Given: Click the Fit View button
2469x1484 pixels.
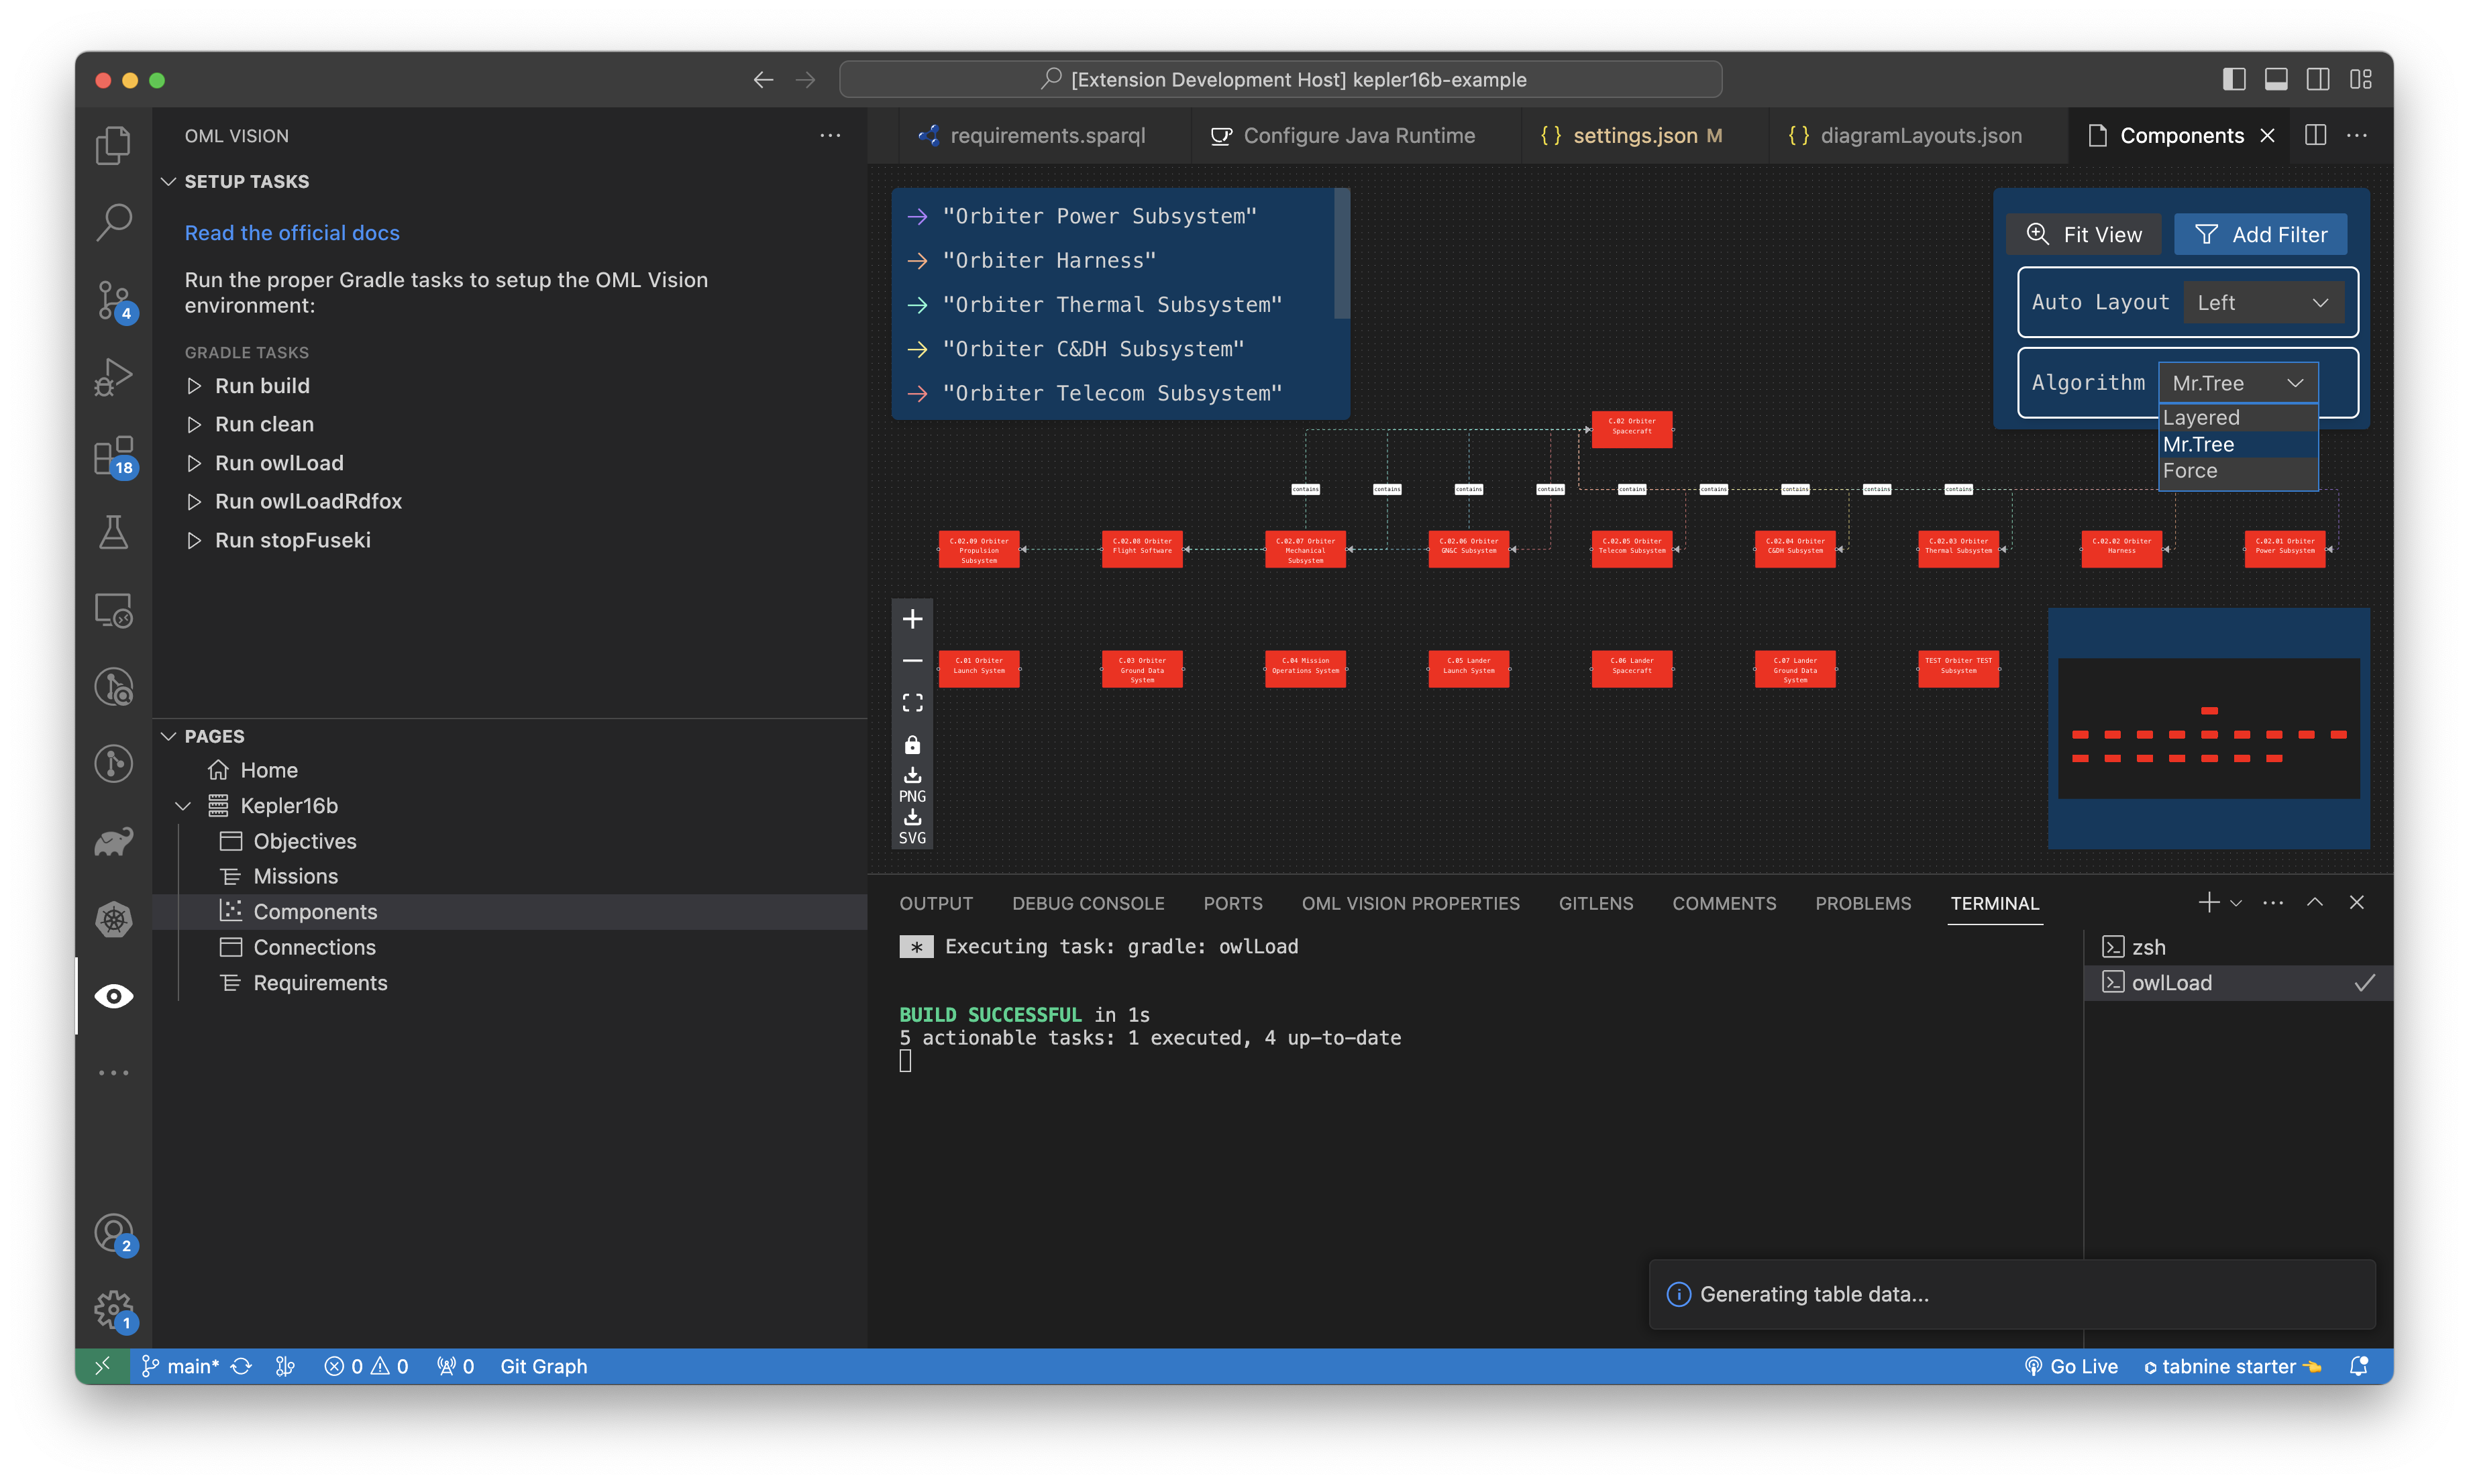Looking at the screenshot, I should (x=2083, y=234).
